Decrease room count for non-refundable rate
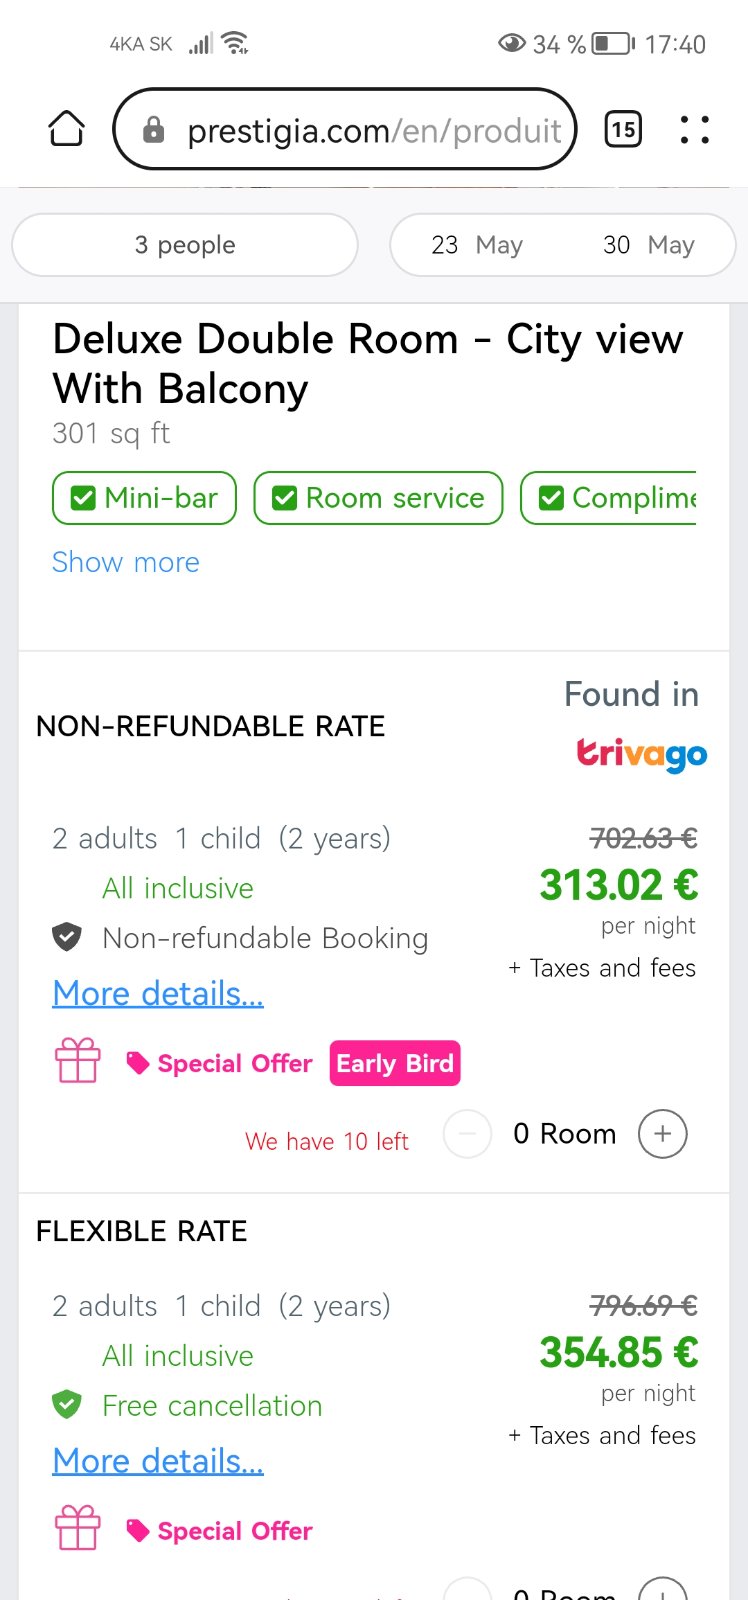The height and width of the screenshot is (1600, 748). (x=467, y=1134)
